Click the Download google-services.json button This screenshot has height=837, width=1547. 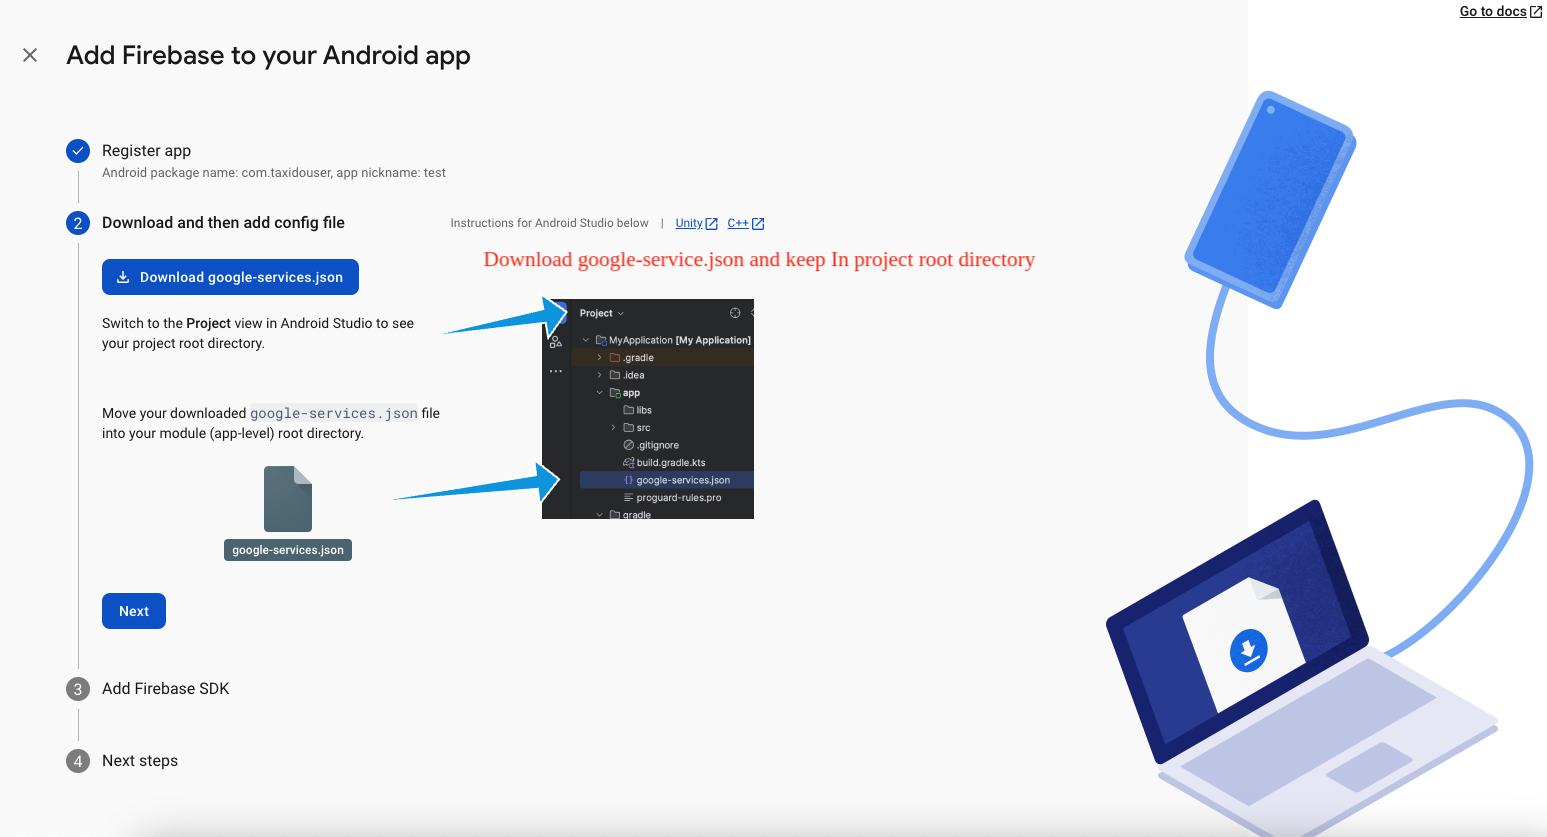coord(230,277)
